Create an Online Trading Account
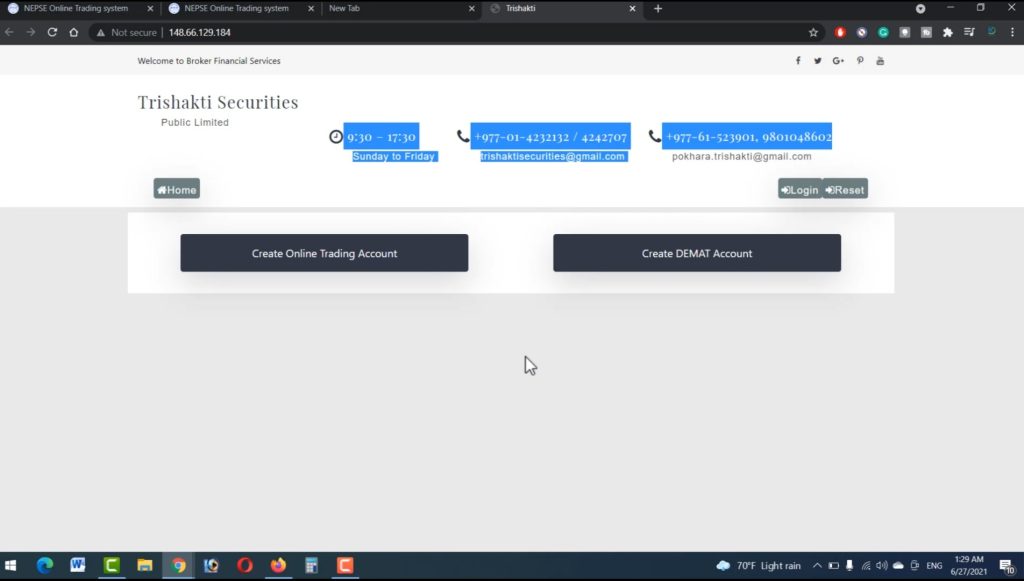The image size is (1024, 581). coord(324,253)
